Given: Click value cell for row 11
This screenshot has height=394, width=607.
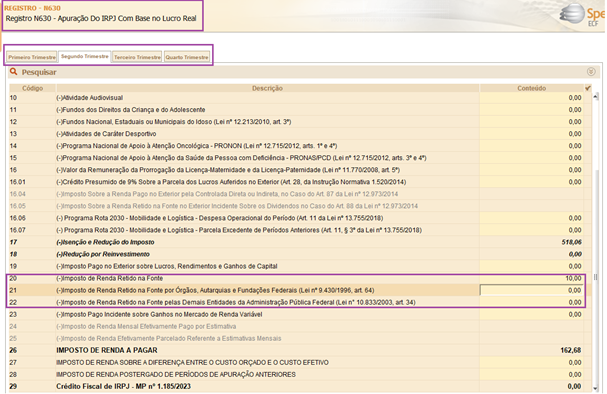Looking at the screenshot, I should click(532, 110).
